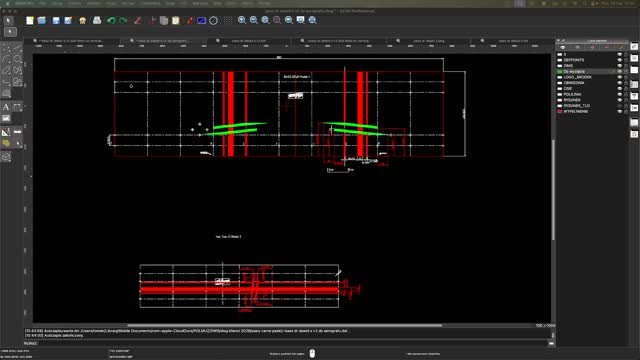This screenshot has width=640, height=360.
Task: Toggle visibility of the DIMS layer
Action: [620, 66]
